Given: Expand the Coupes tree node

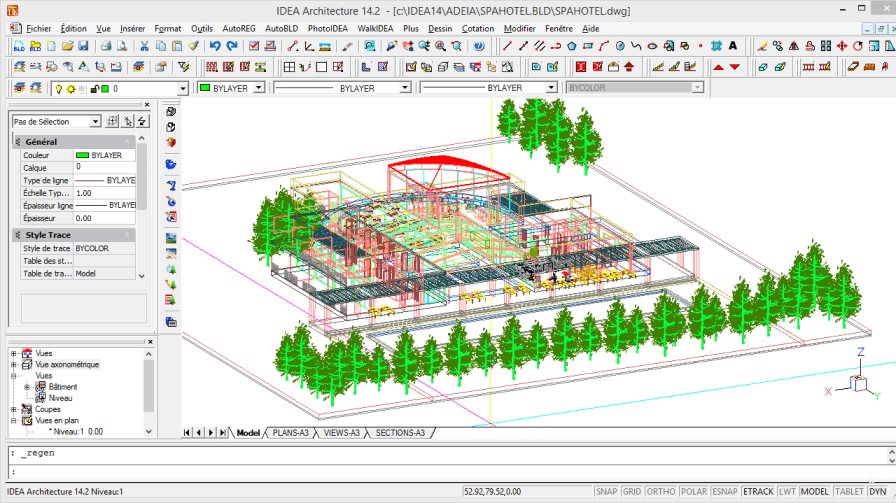Looking at the screenshot, I should (x=14, y=409).
